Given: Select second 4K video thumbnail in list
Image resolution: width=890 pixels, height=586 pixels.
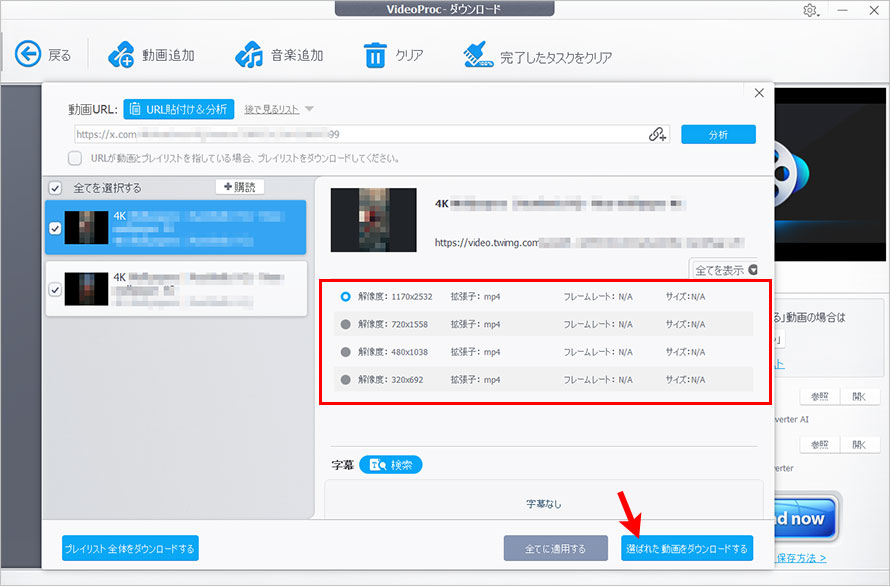Looking at the screenshot, I should point(86,289).
